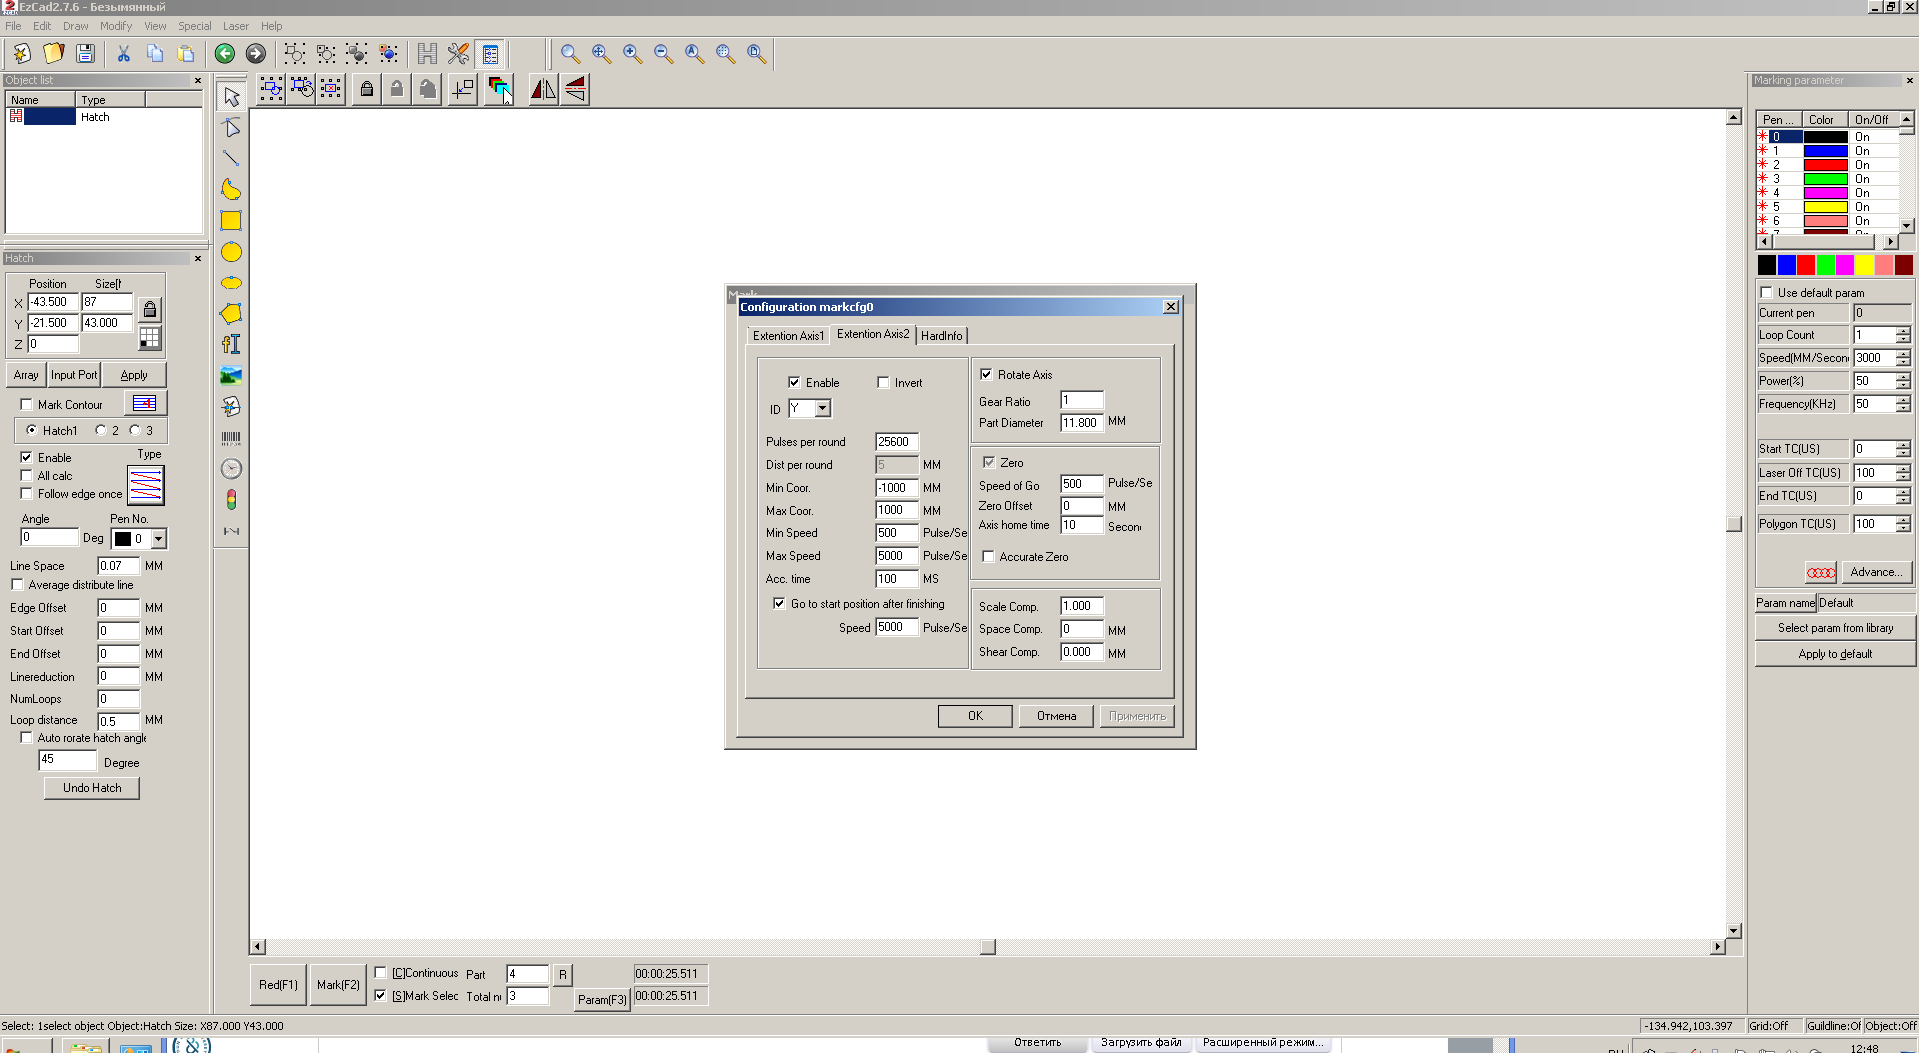Open the Laser menu
Image resolution: width=1919 pixels, height=1053 pixels.
tap(235, 26)
